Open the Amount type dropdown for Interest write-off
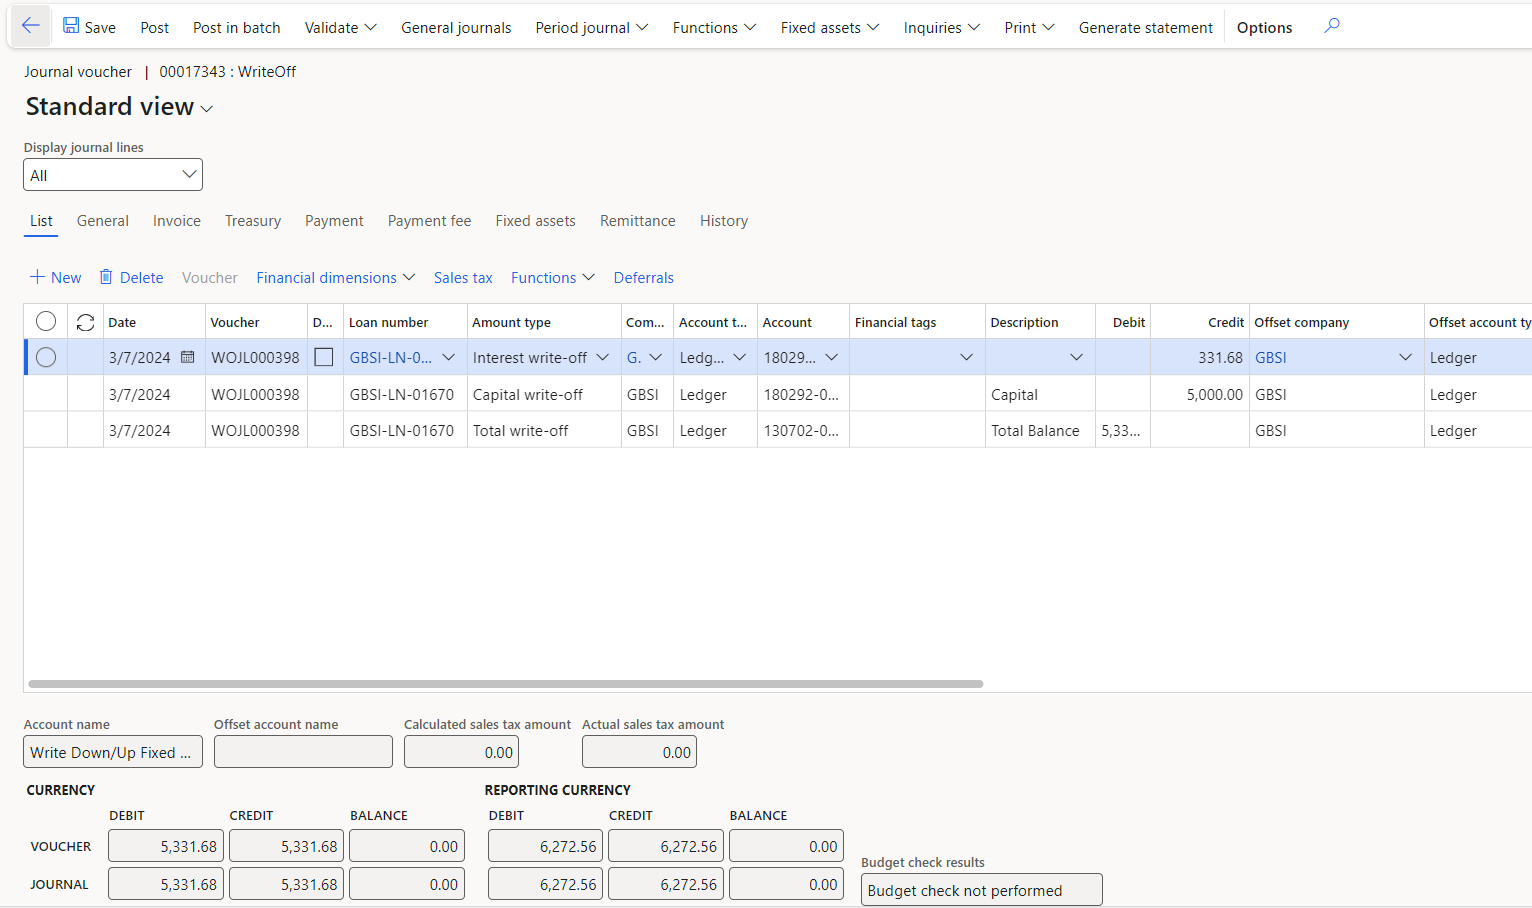The height and width of the screenshot is (908, 1532). (603, 357)
